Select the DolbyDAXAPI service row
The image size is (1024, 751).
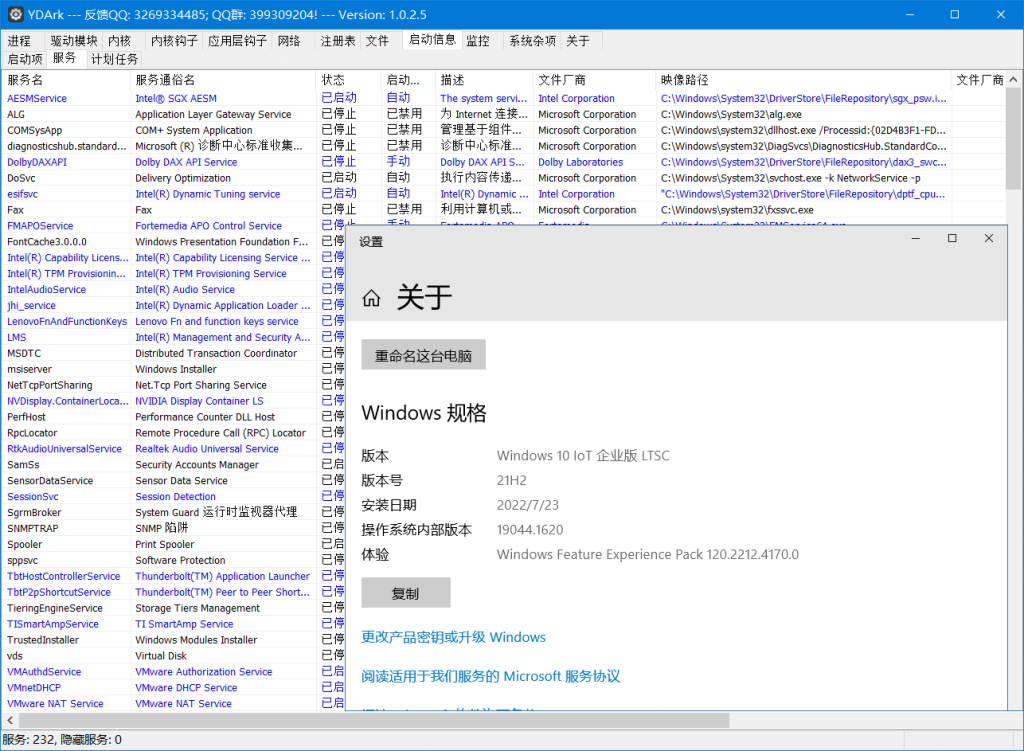[37, 161]
